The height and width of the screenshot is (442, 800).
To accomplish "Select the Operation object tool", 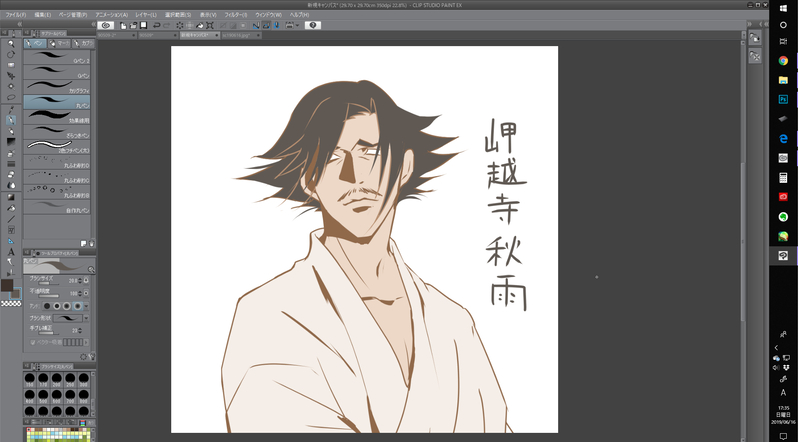I will coord(11,65).
